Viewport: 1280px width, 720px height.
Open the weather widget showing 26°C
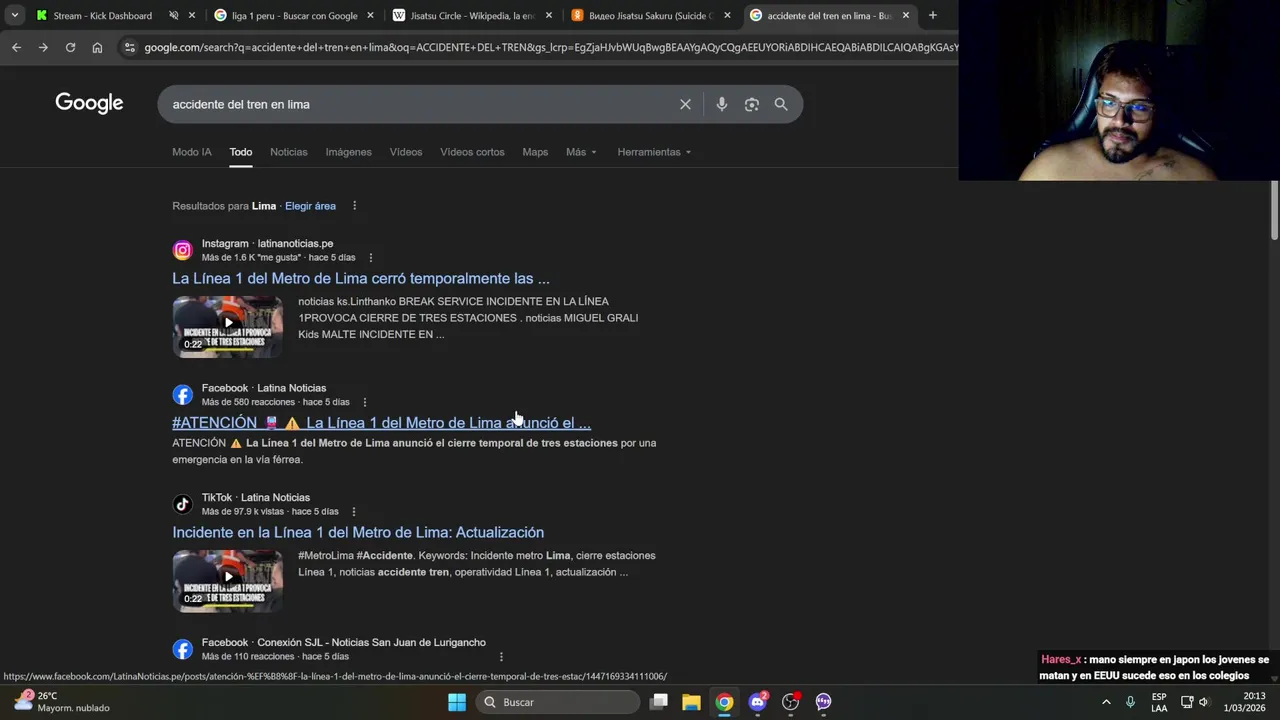tap(60, 702)
